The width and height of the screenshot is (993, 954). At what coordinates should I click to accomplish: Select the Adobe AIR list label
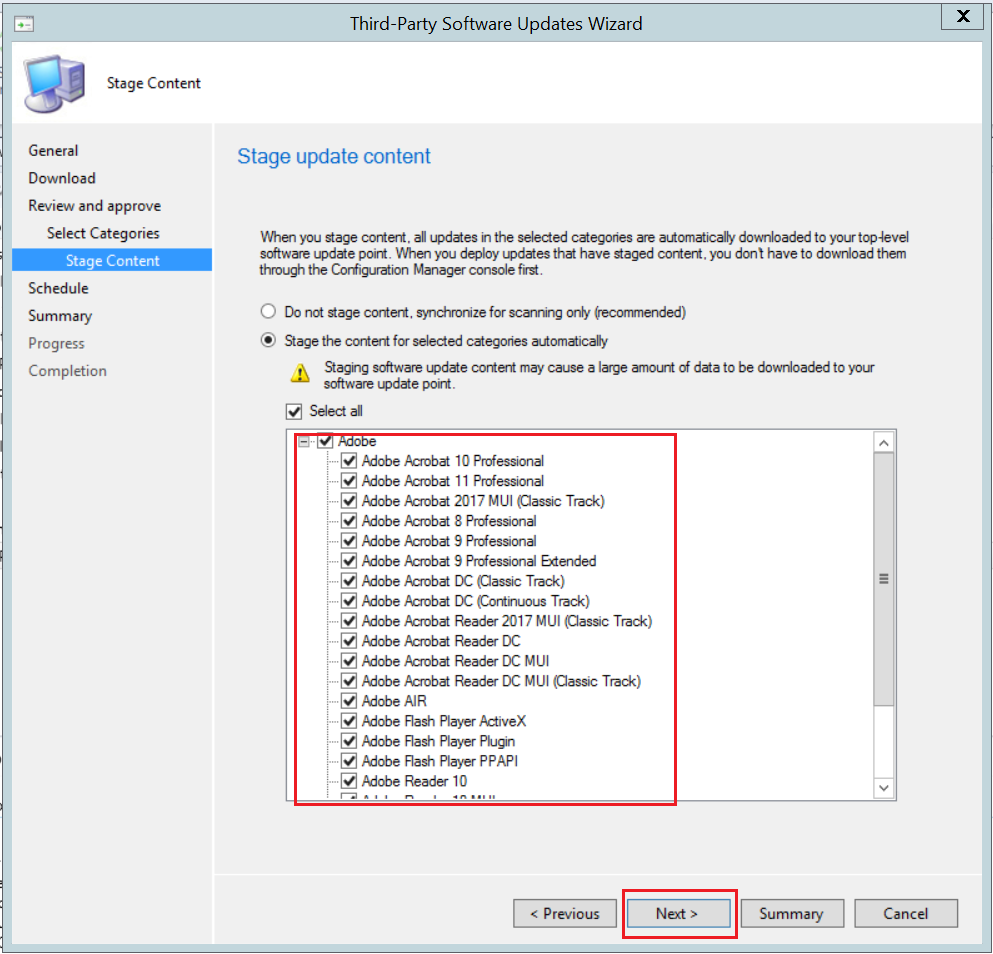(394, 701)
